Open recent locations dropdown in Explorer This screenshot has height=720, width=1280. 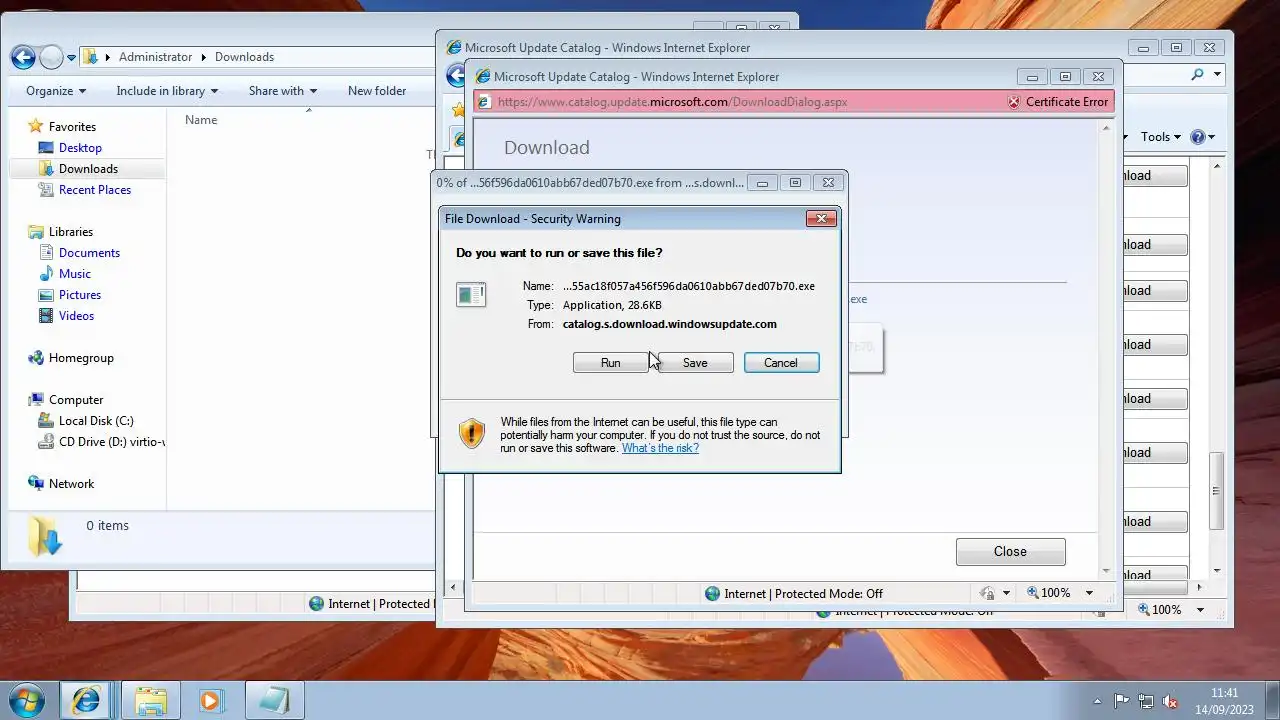[x=71, y=58]
